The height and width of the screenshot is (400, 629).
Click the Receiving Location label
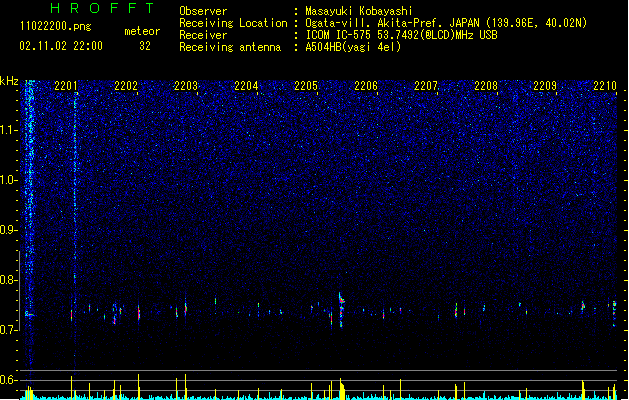[x=233, y=23]
